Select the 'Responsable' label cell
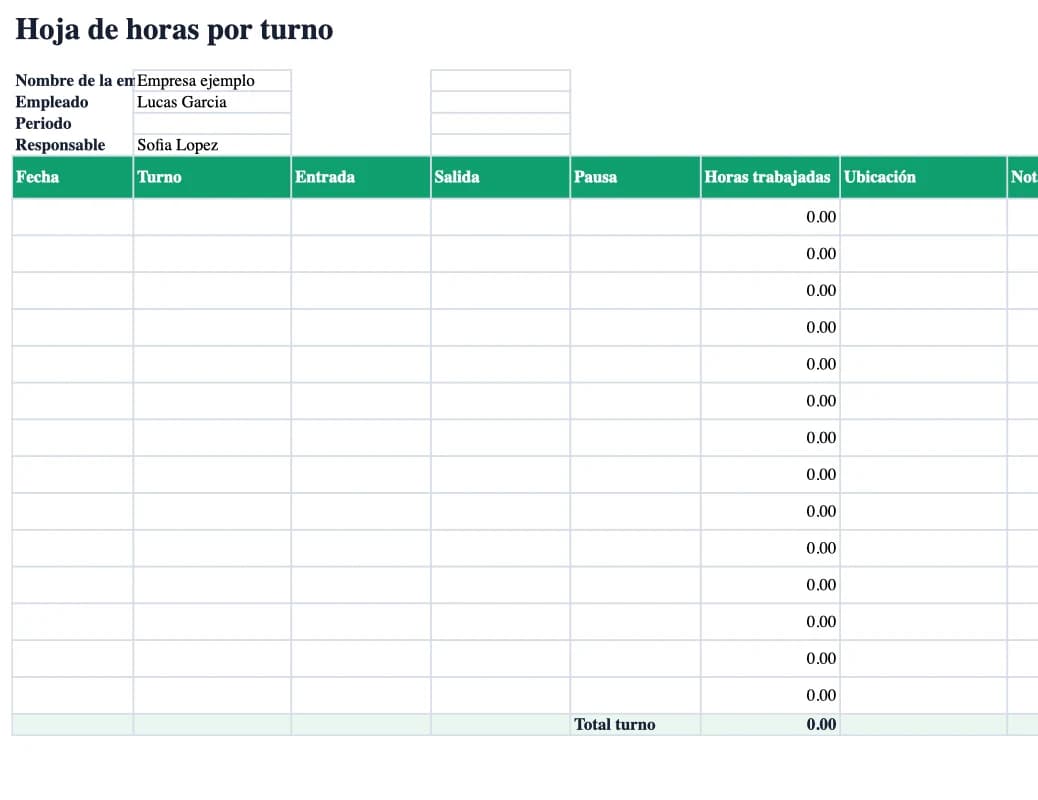 tap(73, 145)
